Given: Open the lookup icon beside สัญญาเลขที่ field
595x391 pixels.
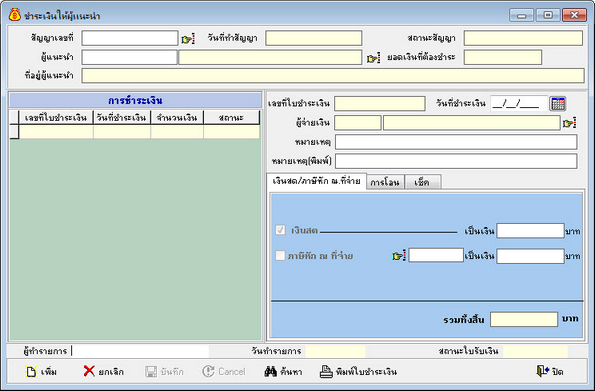Looking at the screenshot, I should 188,39.
